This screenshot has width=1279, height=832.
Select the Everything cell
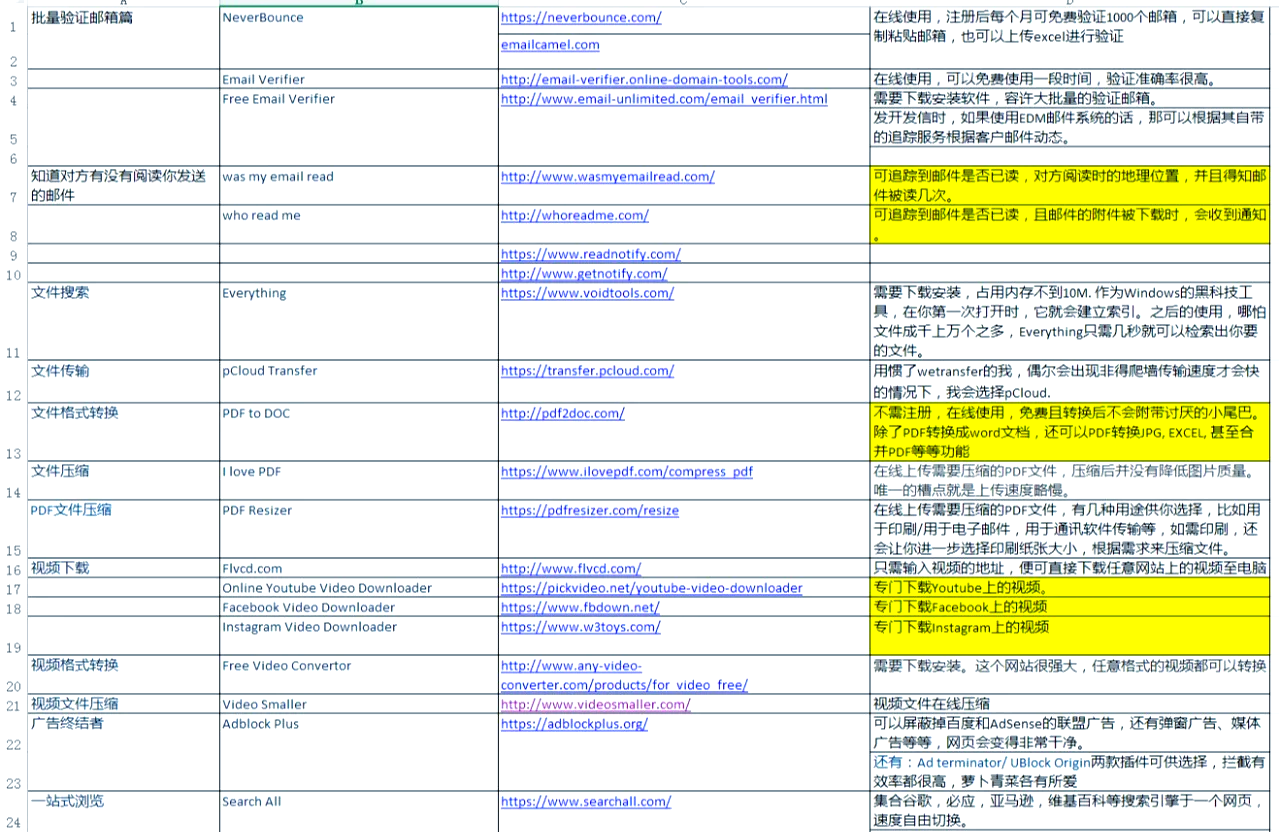(359, 322)
